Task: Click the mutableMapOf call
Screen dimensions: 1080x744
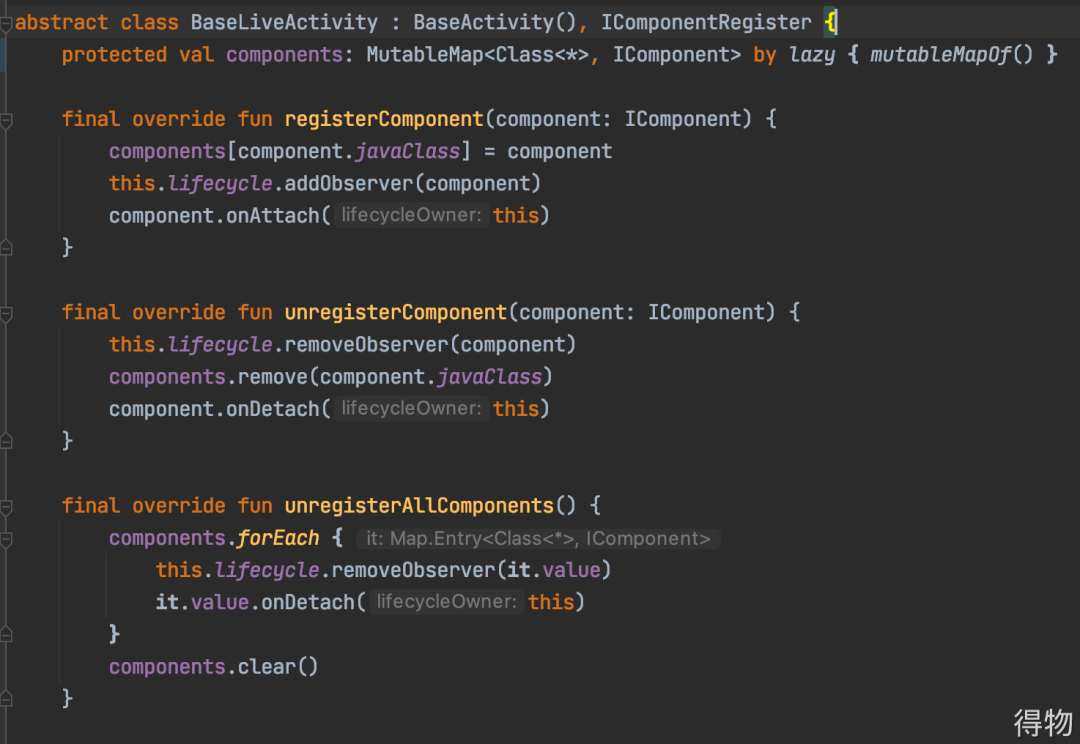Action: point(940,55)
